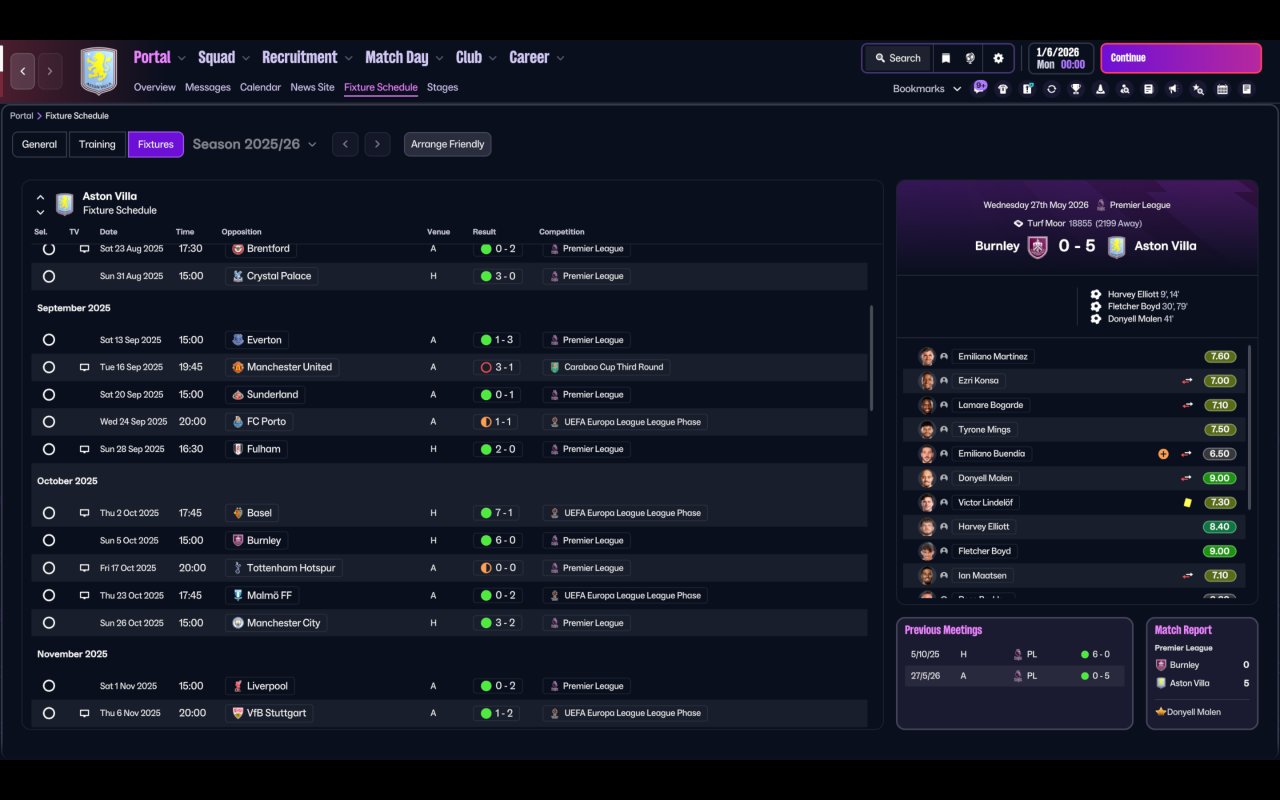Click the TV icon on the Brentford row
The width and height of the screenshot is (1280, 800).
coord(85,249)
